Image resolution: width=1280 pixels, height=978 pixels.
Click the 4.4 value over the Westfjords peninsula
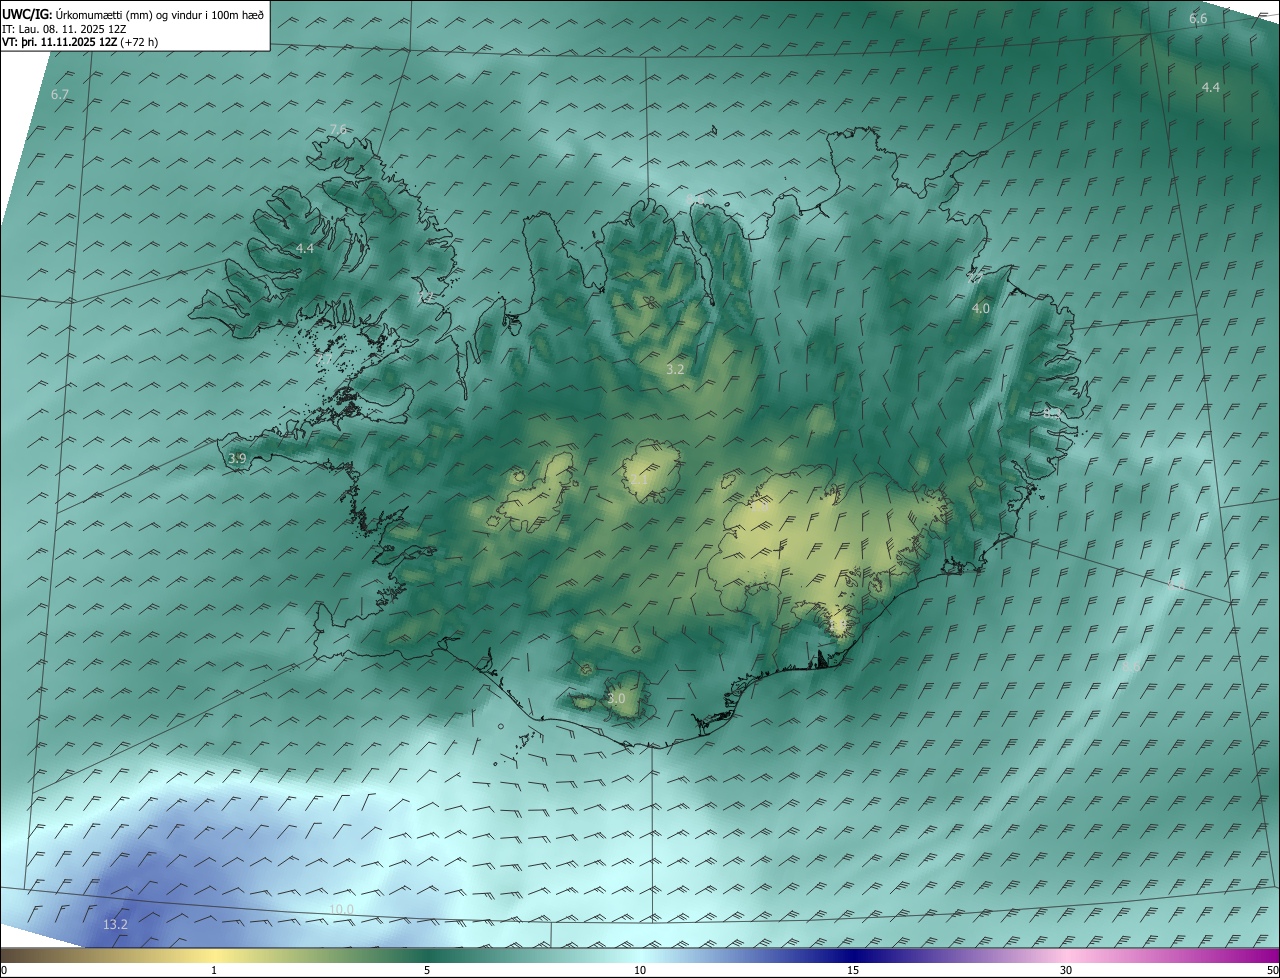coord(304,248)
